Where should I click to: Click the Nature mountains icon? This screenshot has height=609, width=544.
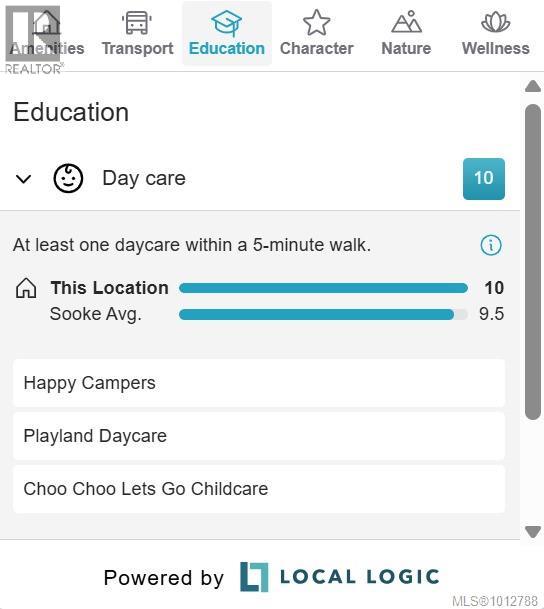[406, 22]
